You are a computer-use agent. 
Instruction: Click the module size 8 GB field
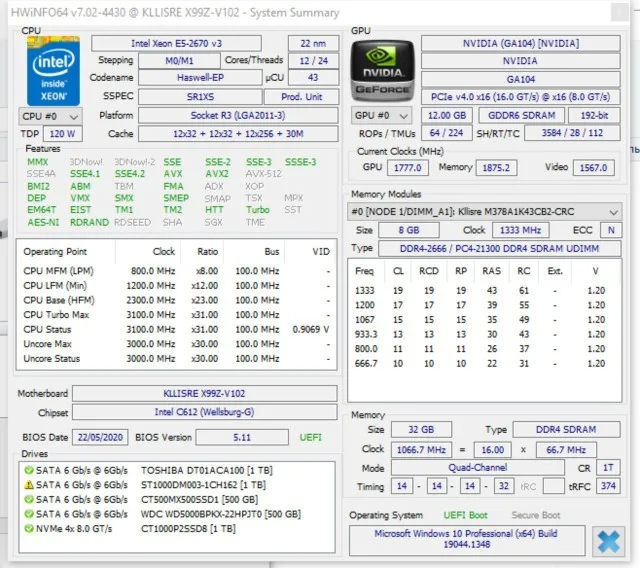[x=409, y=230]
